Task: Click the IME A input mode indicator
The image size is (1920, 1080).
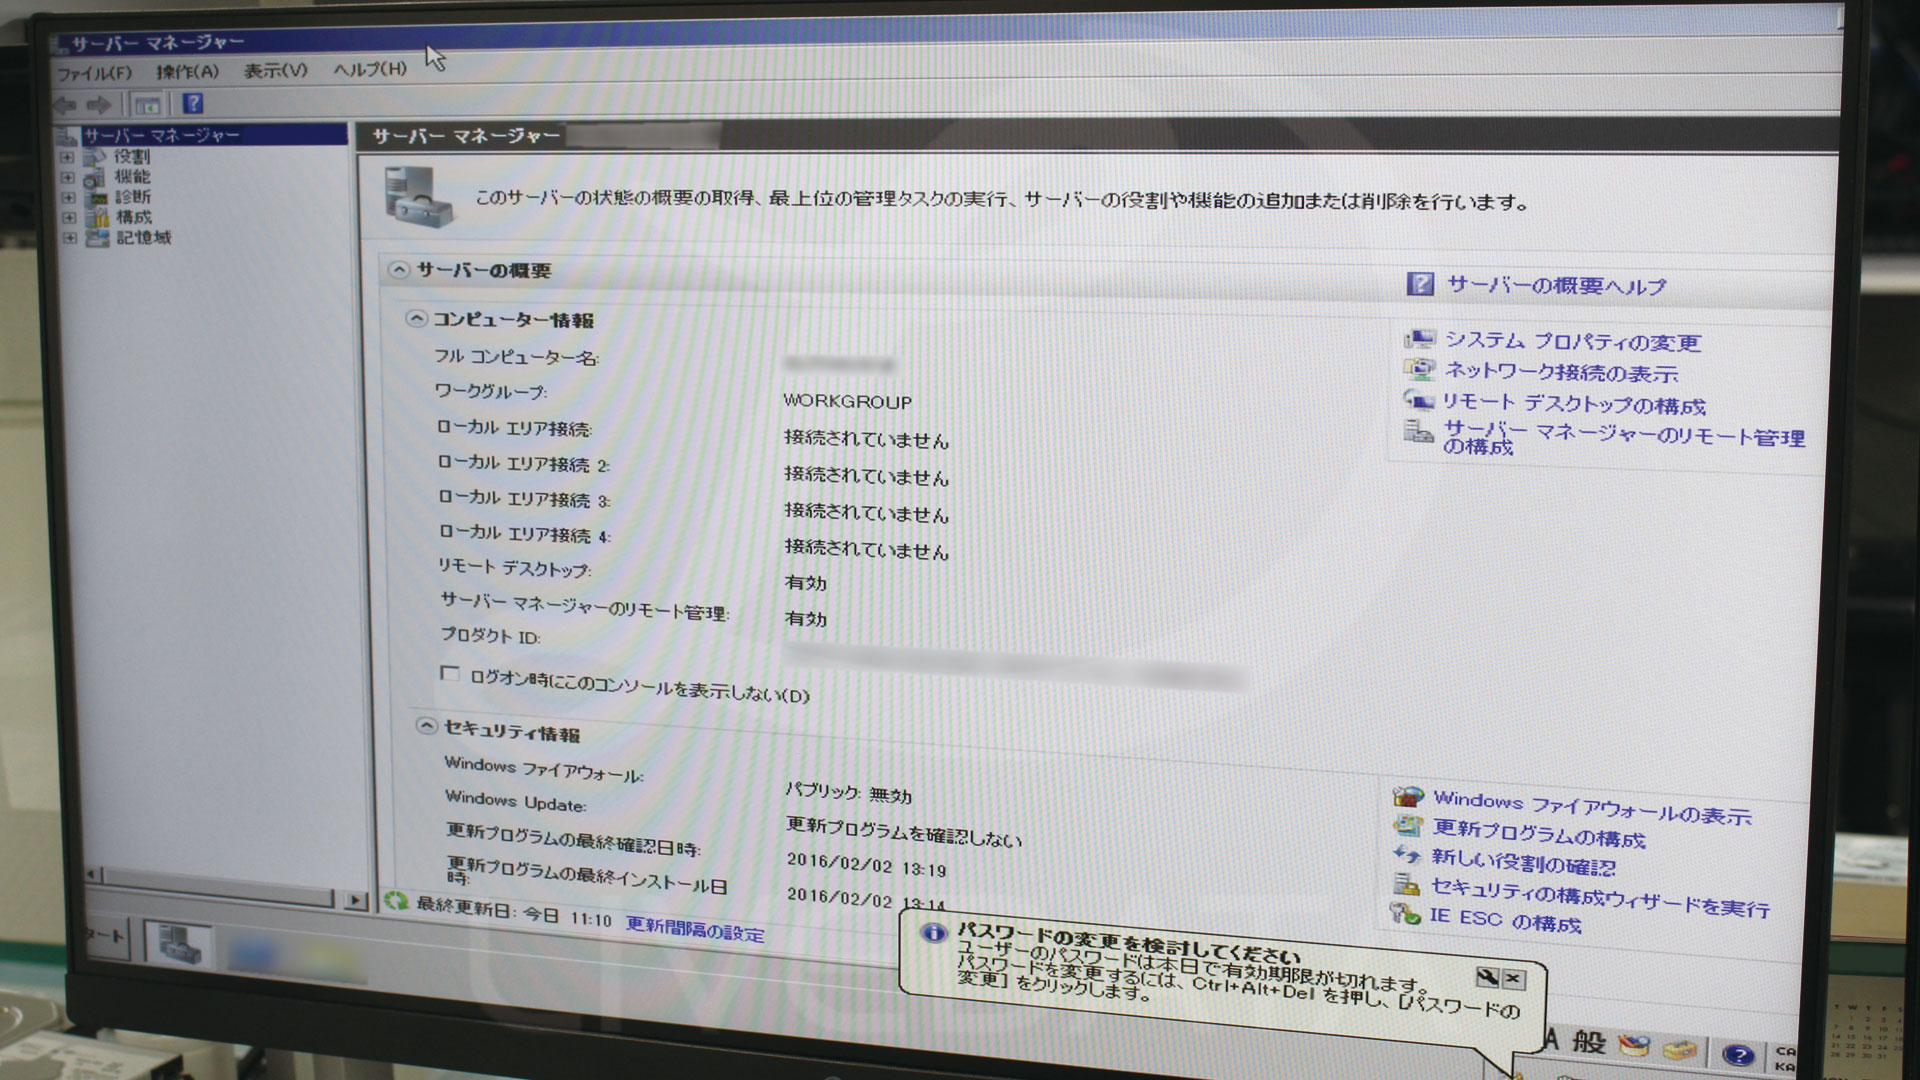Action: 1550,1039
